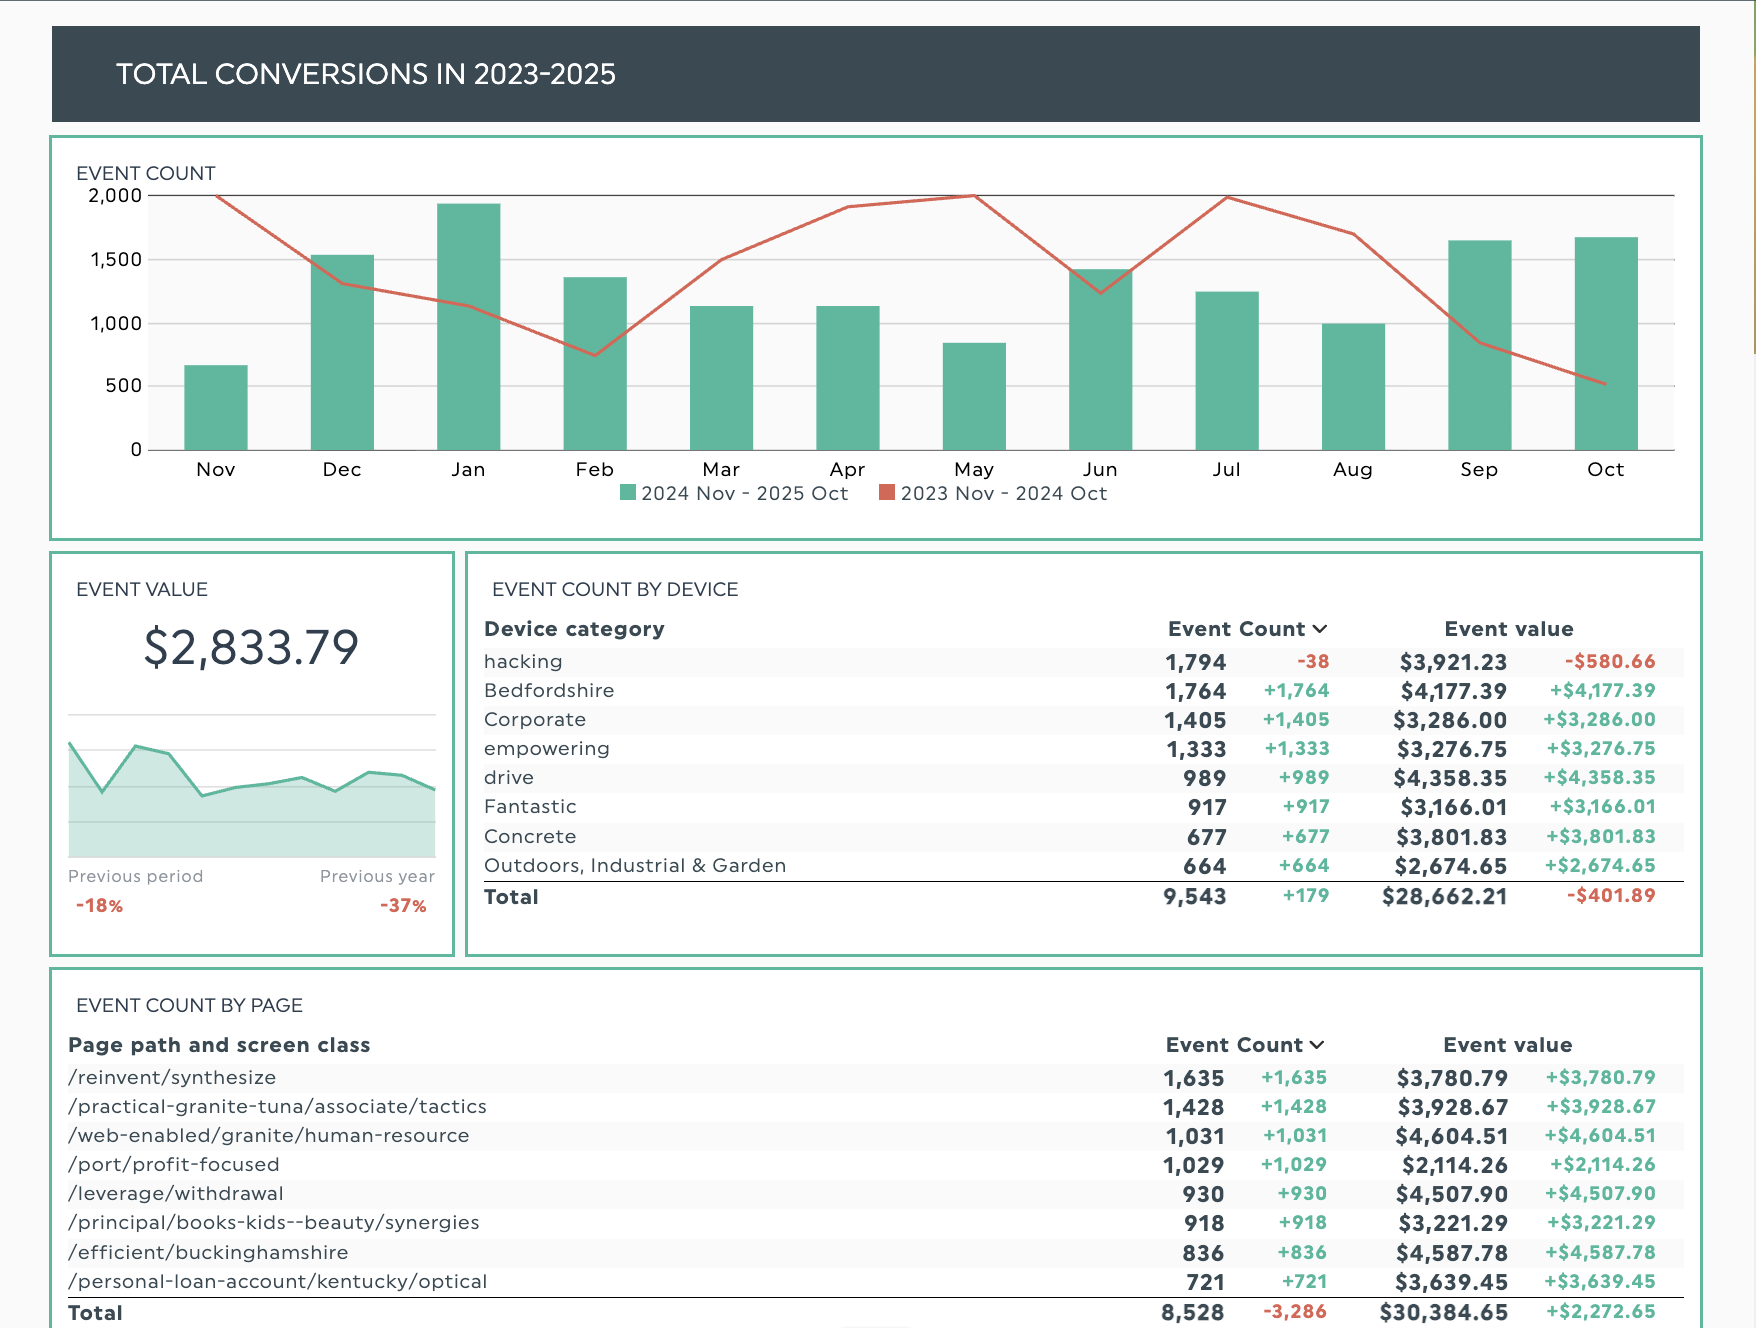Open the /reinvent/synthesize page row
Screen dimensions: 1756x1328
[x=172, y=1078]
